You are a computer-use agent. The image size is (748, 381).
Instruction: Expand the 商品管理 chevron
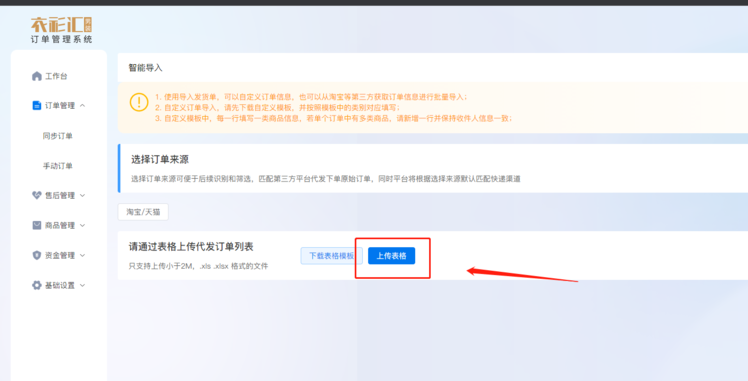[83, 226]
